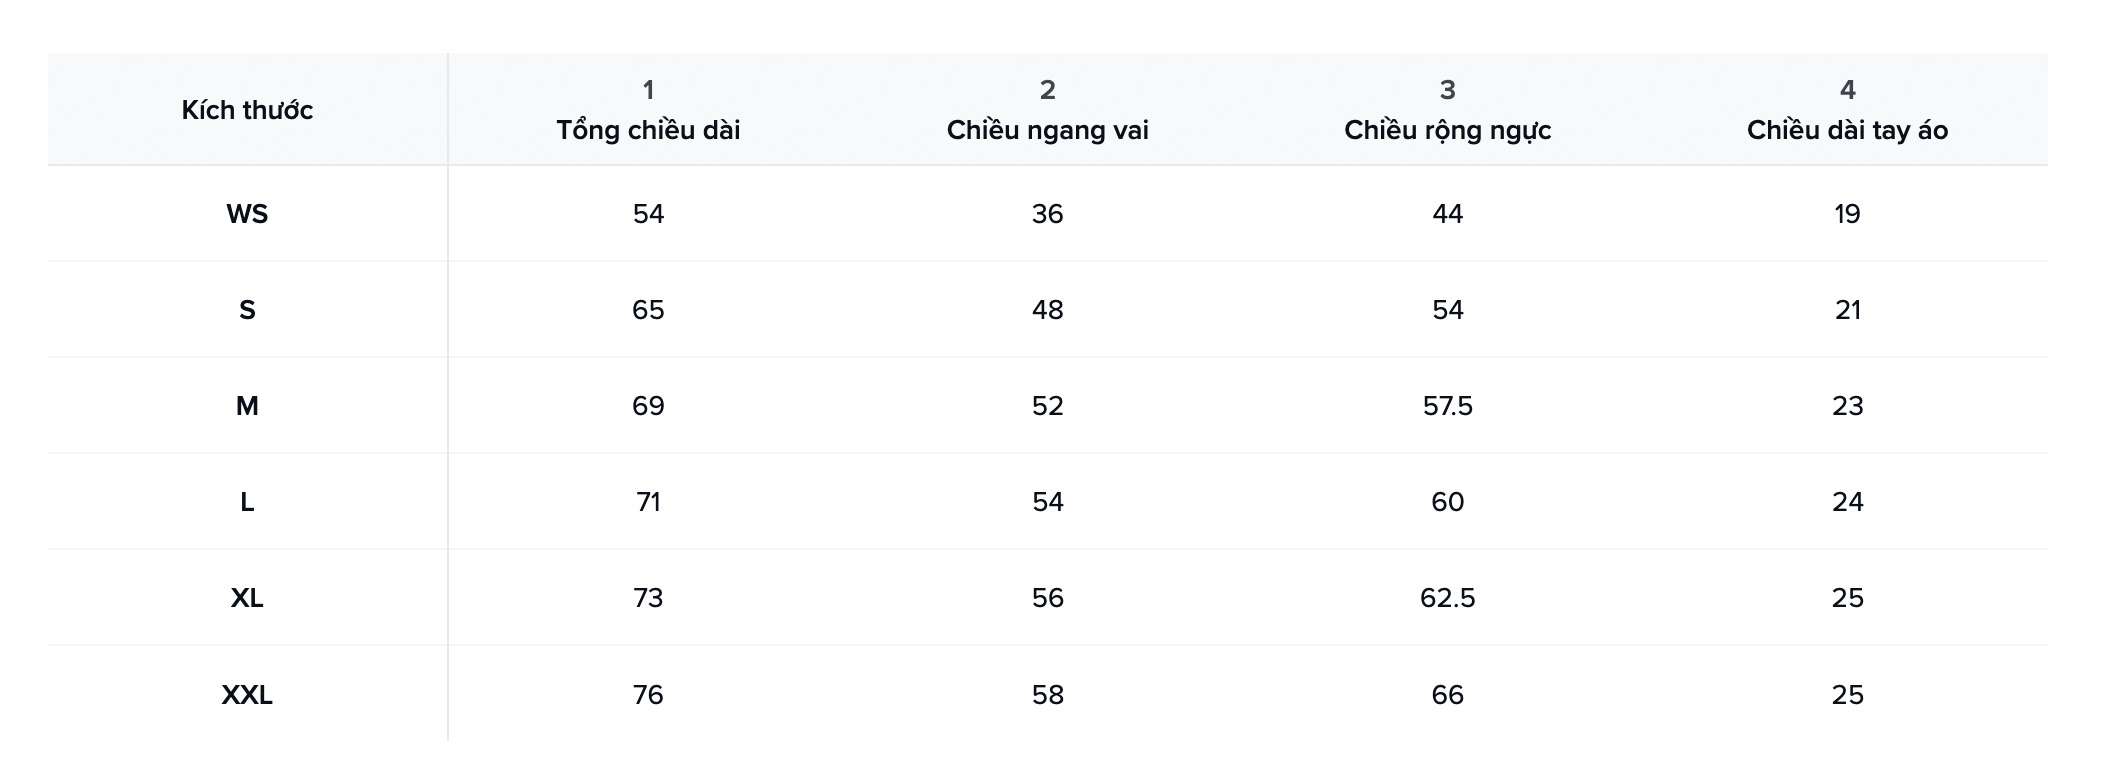Viewport: 2114px width, 782px height.
Task: Select chest width value 62.5 for XL
Action: pos(1447,598)
